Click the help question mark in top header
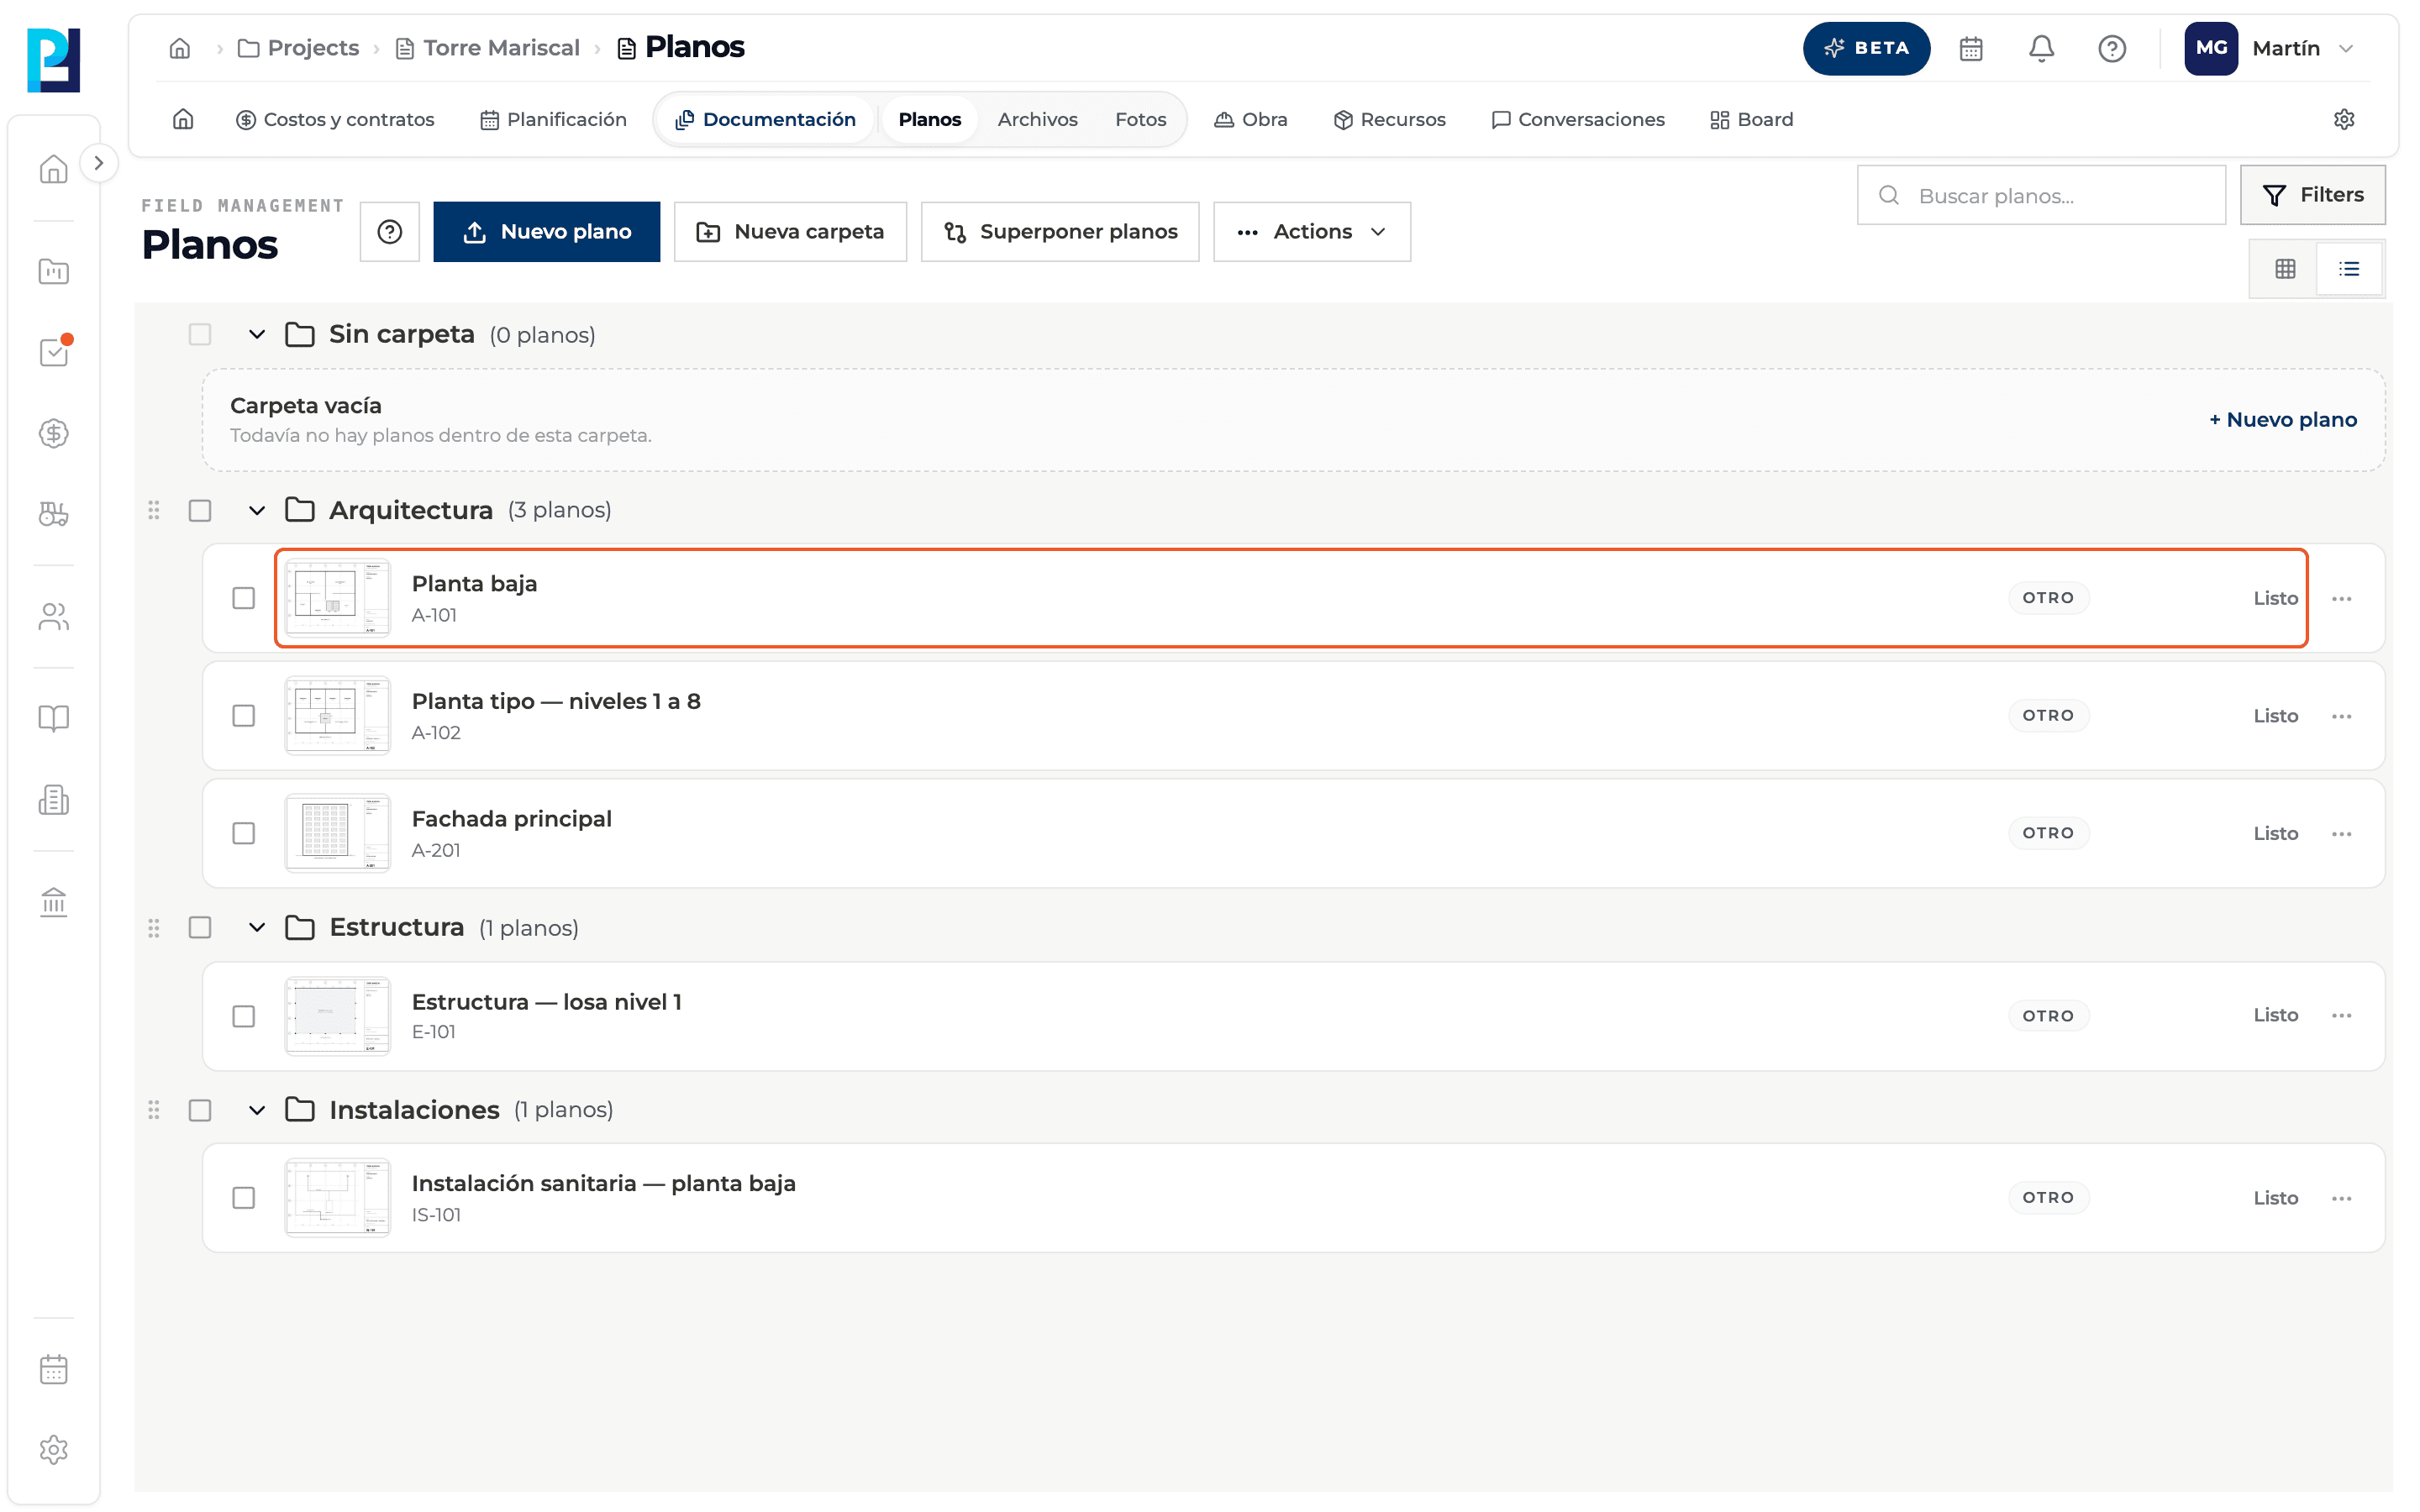Screen dimensions: 2420x1512 click(x=2111, y=48)
